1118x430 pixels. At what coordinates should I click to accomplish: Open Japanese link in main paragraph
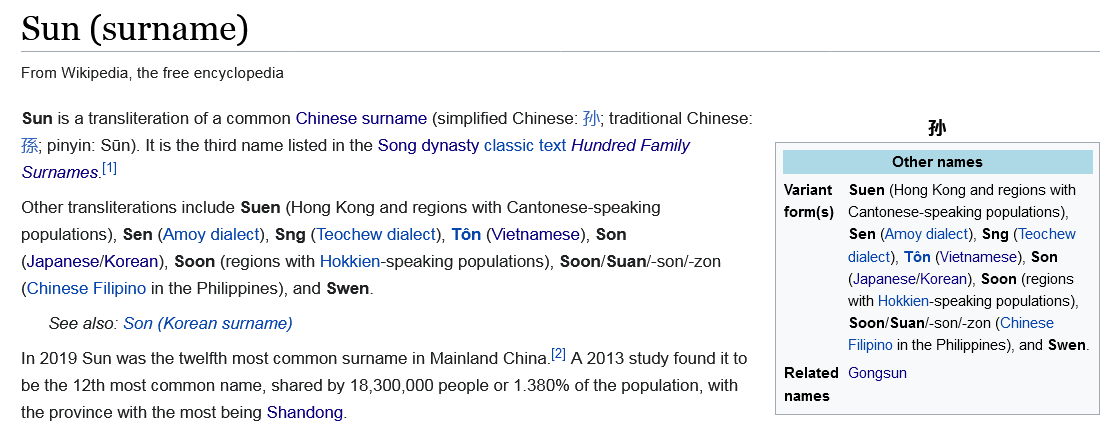61,262
